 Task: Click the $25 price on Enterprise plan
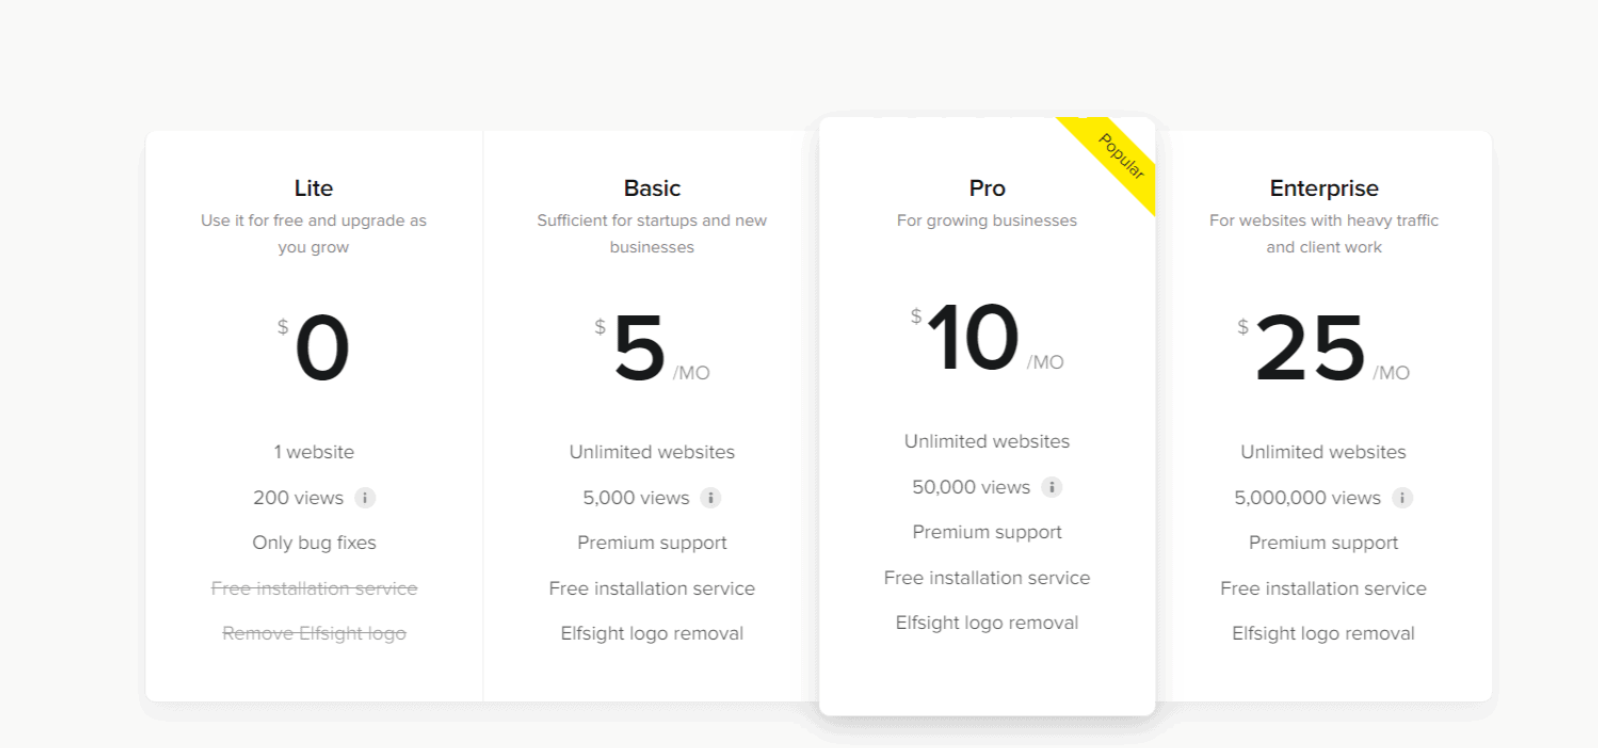[1311, 350]
